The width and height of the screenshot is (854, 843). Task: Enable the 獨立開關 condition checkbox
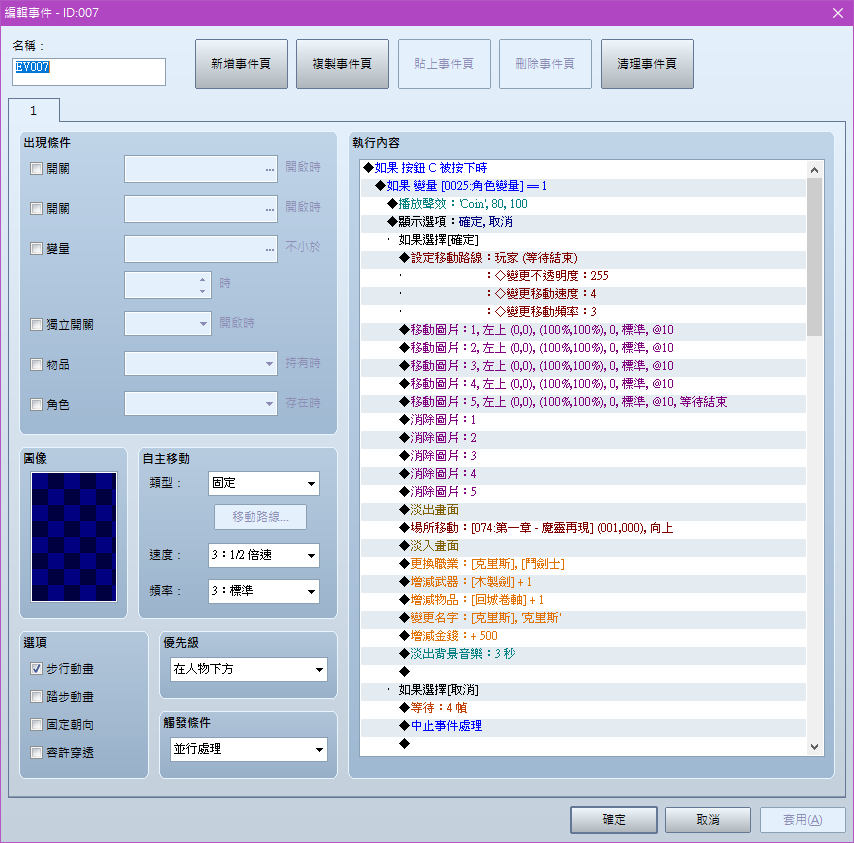pos(36,325)
